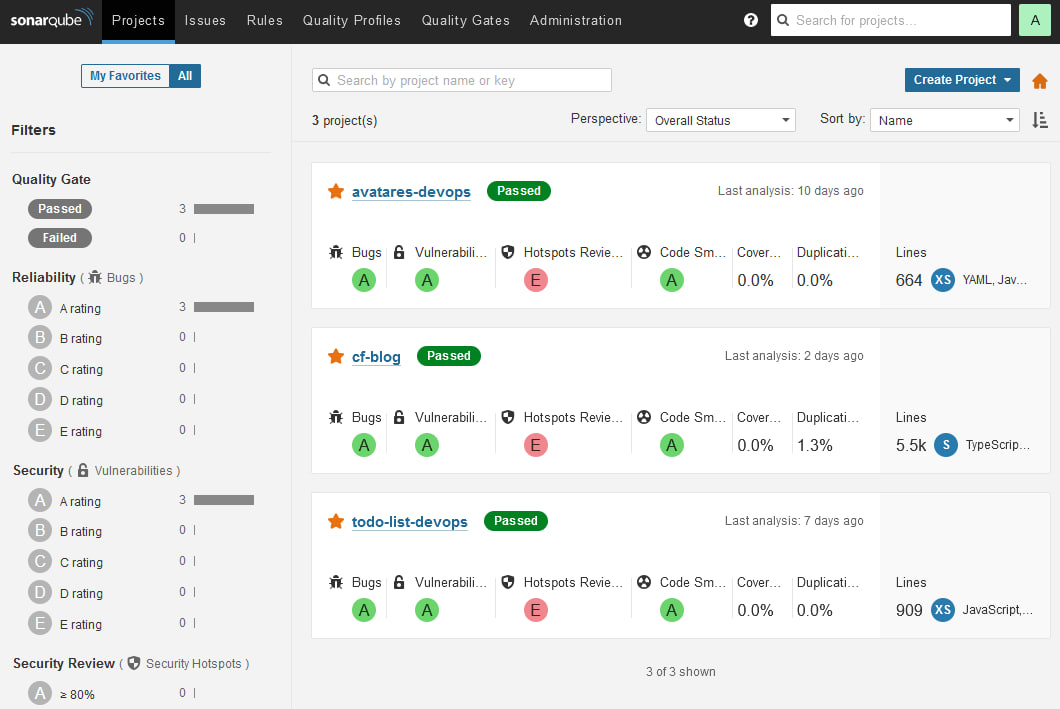
Task: Click the Bugs A rating of avatares-devops
Action: [x=364, y=280]
